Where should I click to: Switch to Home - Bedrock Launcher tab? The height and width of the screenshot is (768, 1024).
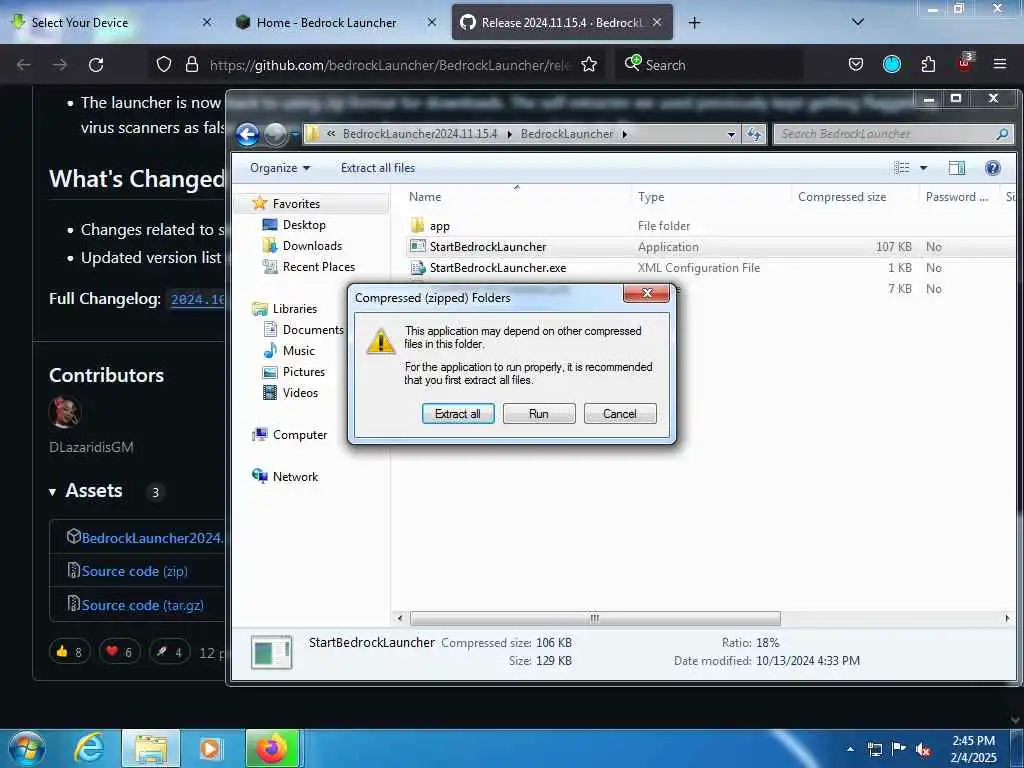[334, 22]
